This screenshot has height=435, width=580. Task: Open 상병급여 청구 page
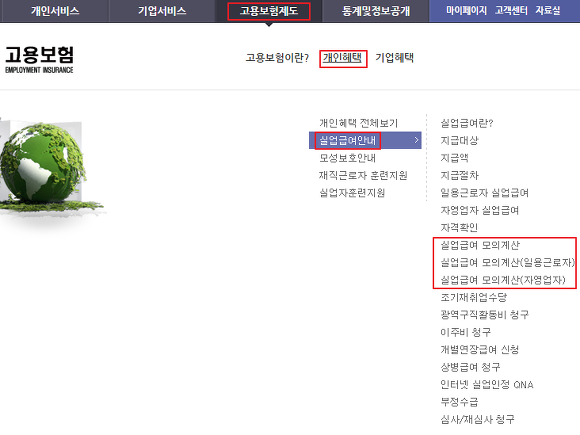tap(470, 367)
